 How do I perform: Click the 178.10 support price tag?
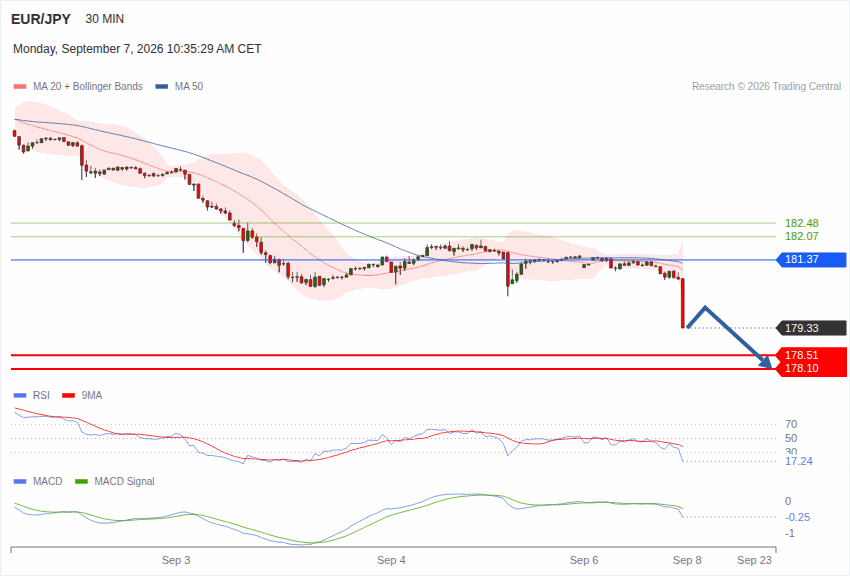[x=812, y=369]
